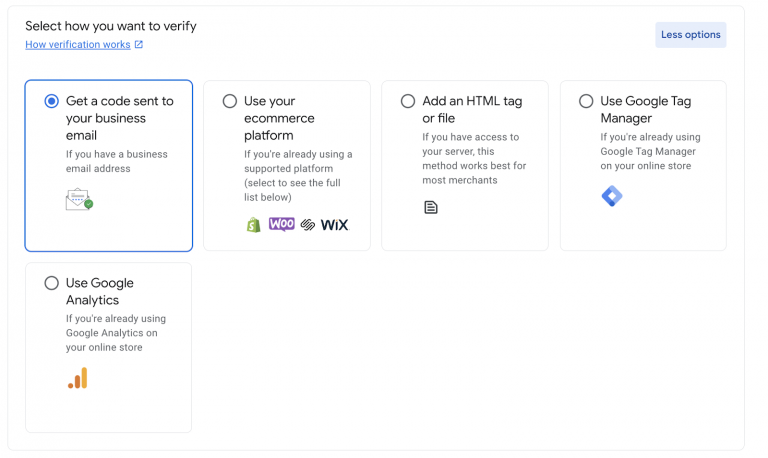The height and width of the screenshot is (458, 768).
Task: Collapse the list with Less options
Action: coord(690,35)
